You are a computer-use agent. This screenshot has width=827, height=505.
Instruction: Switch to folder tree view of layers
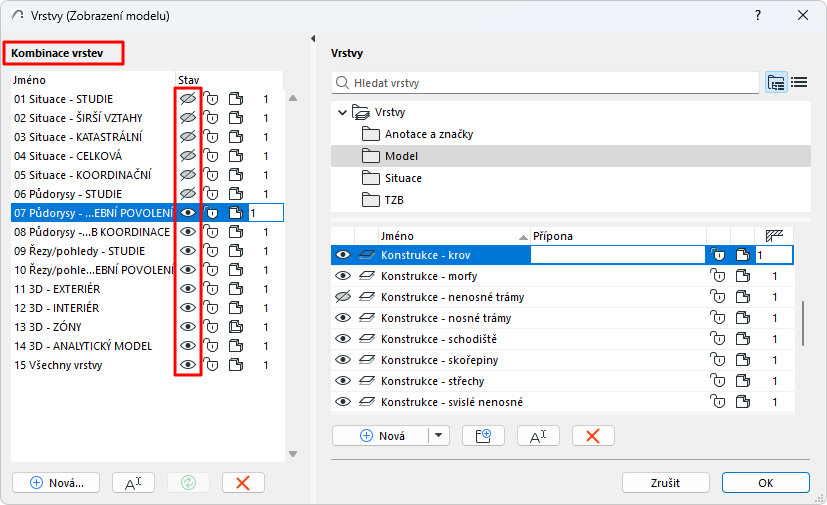point(776,83)
